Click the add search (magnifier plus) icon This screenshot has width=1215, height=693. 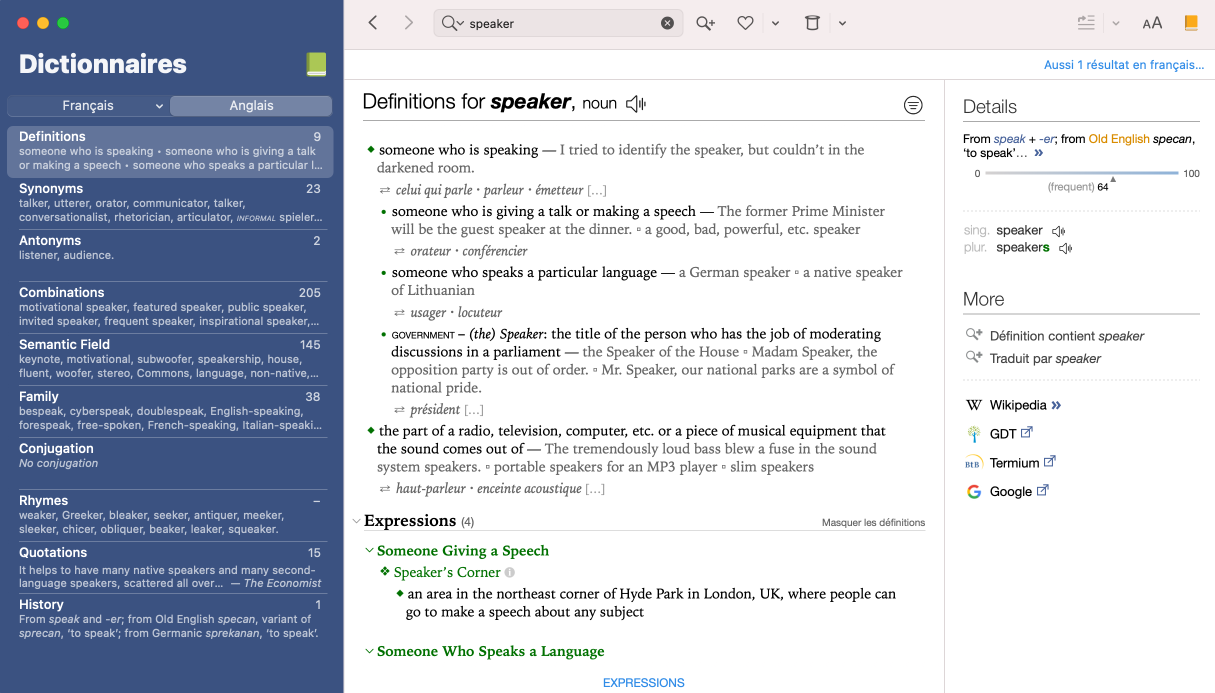coord(705,23)
